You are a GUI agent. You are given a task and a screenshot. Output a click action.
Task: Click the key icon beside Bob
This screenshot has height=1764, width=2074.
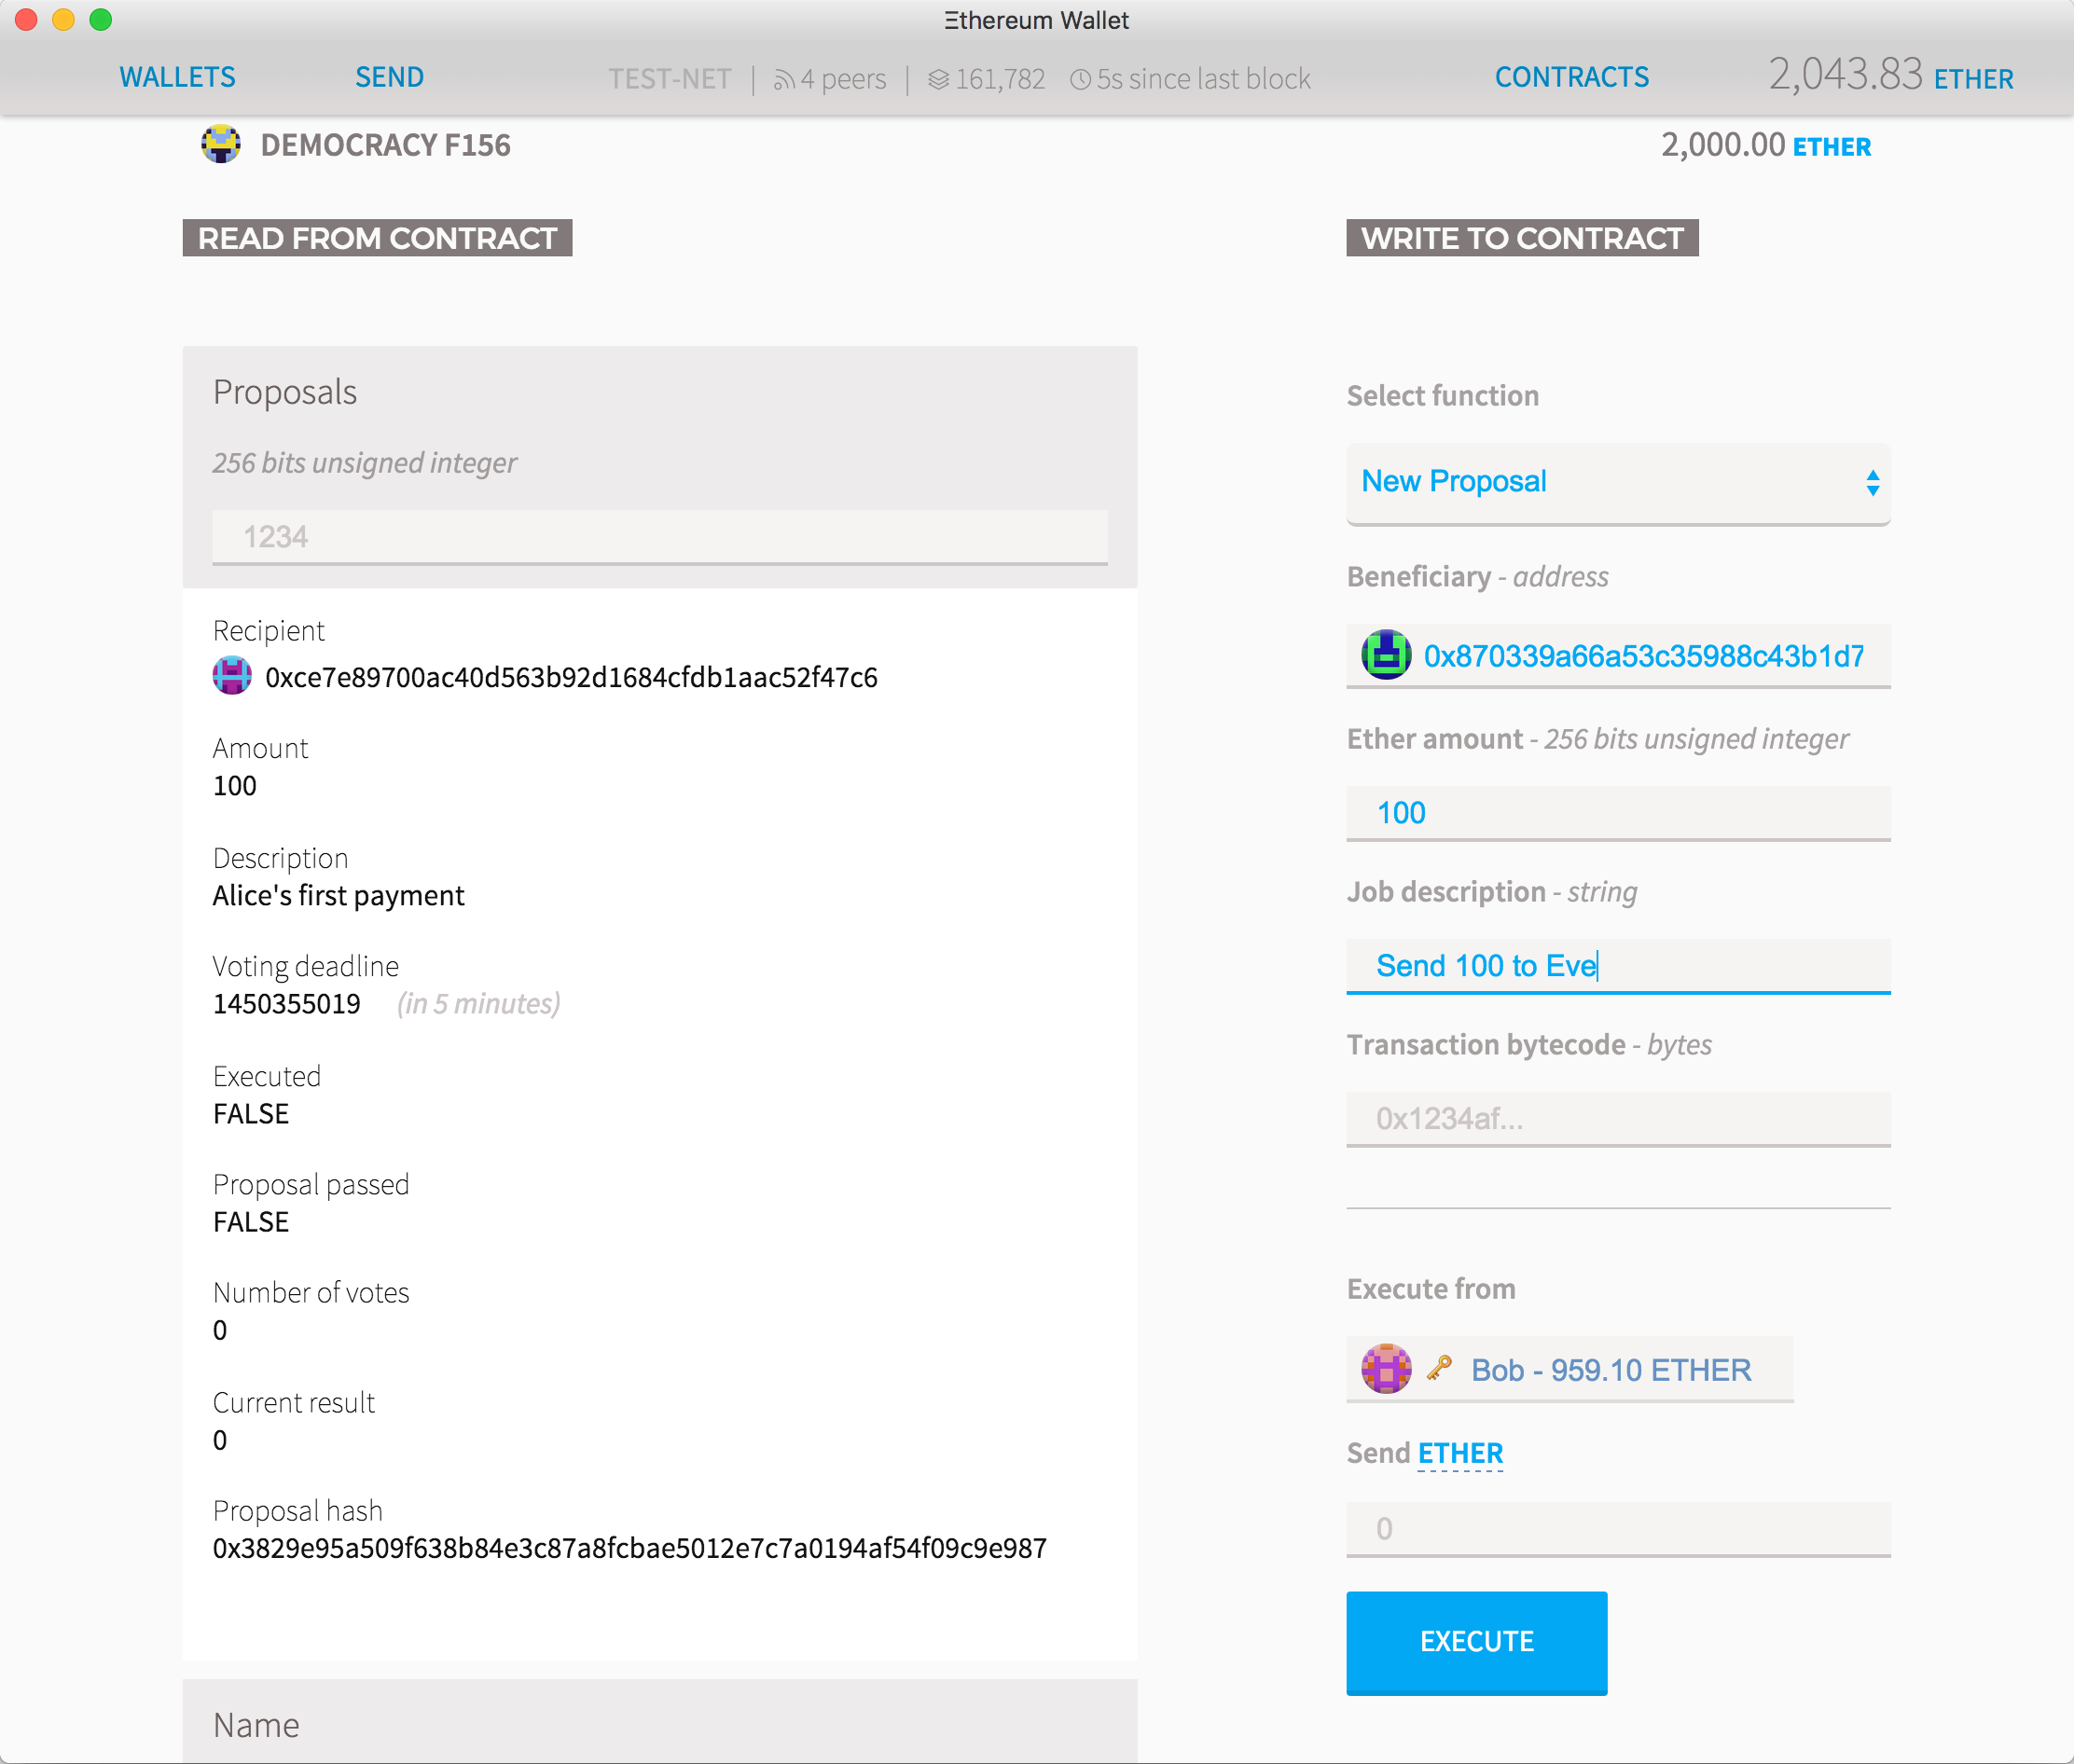coord(1439,1368)
